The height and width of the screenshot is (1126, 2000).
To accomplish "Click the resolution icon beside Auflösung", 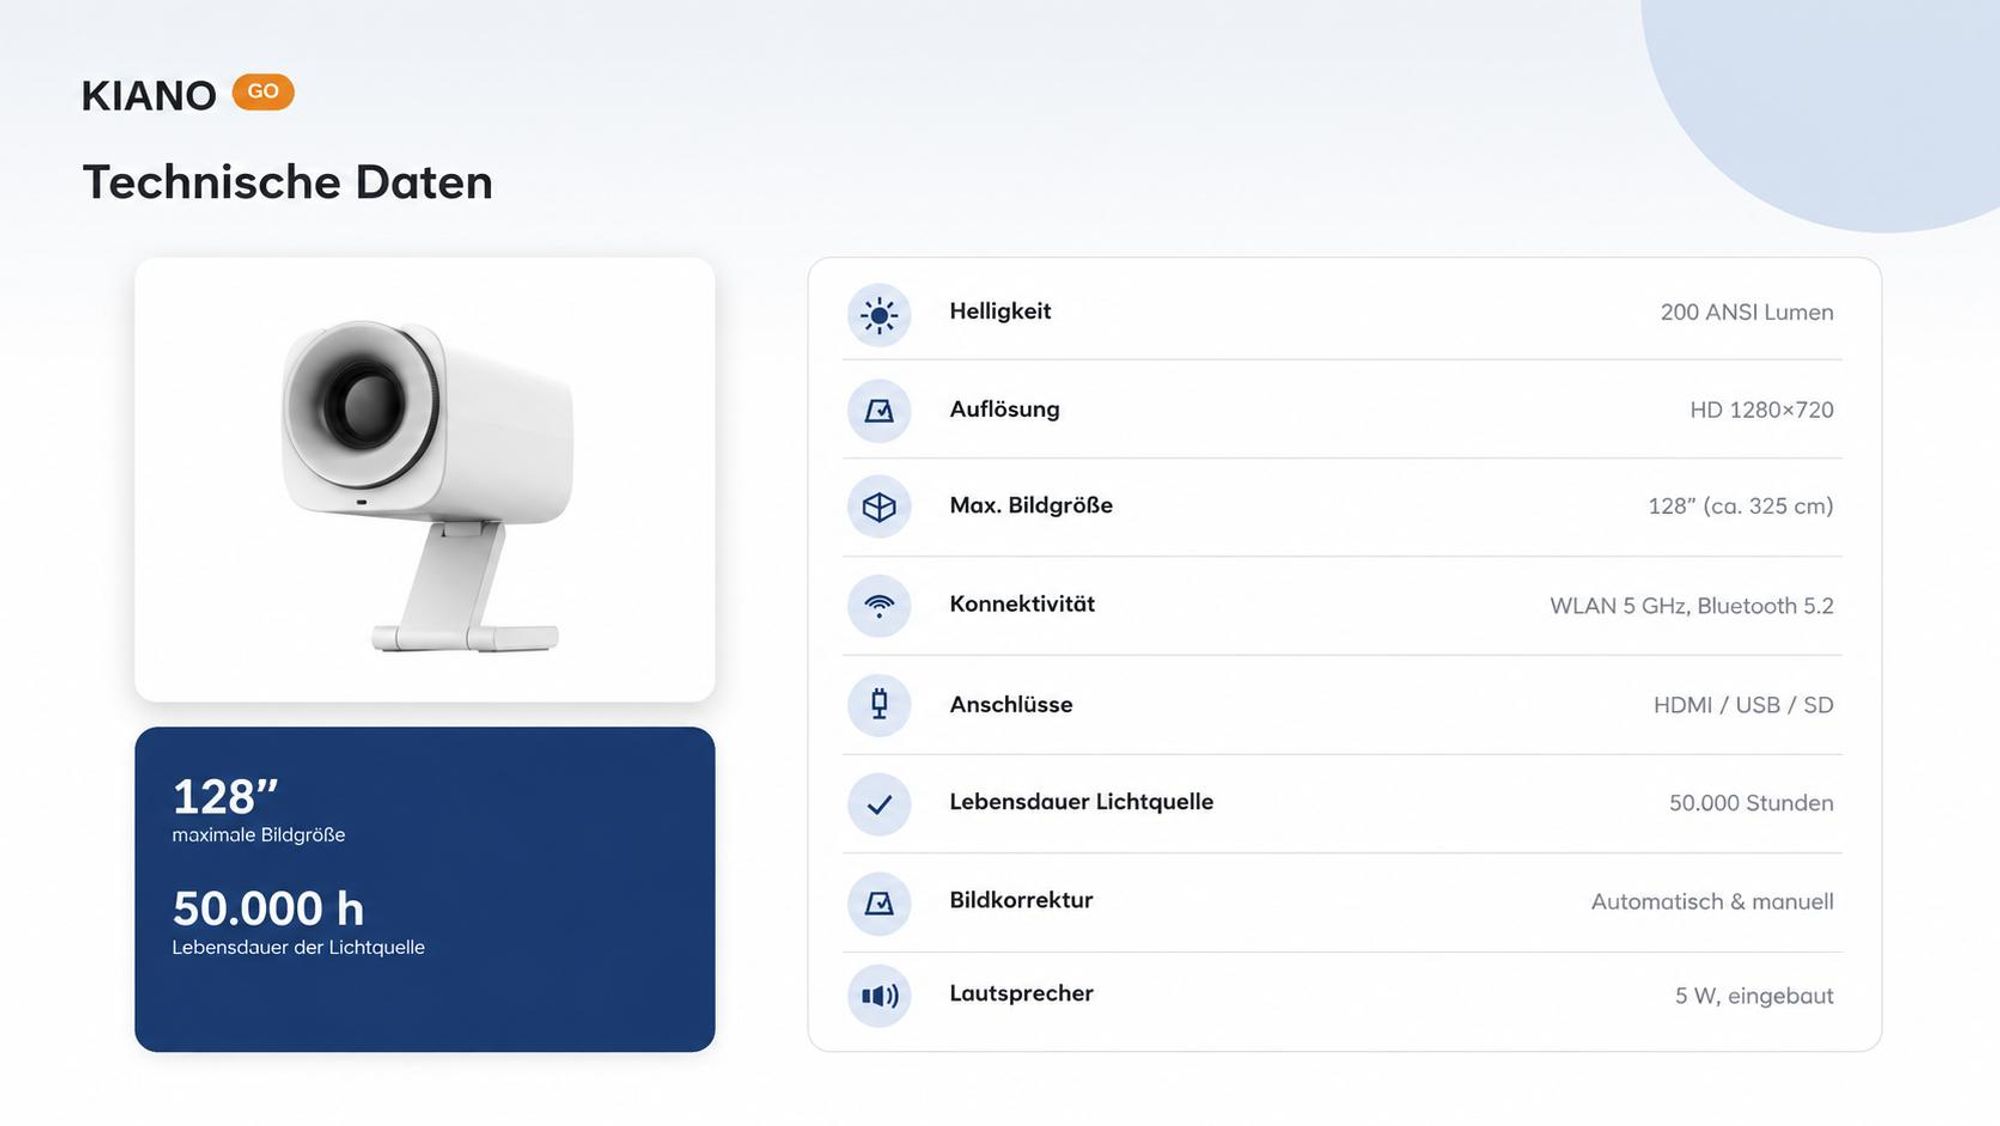I will [x=879, y=410].
